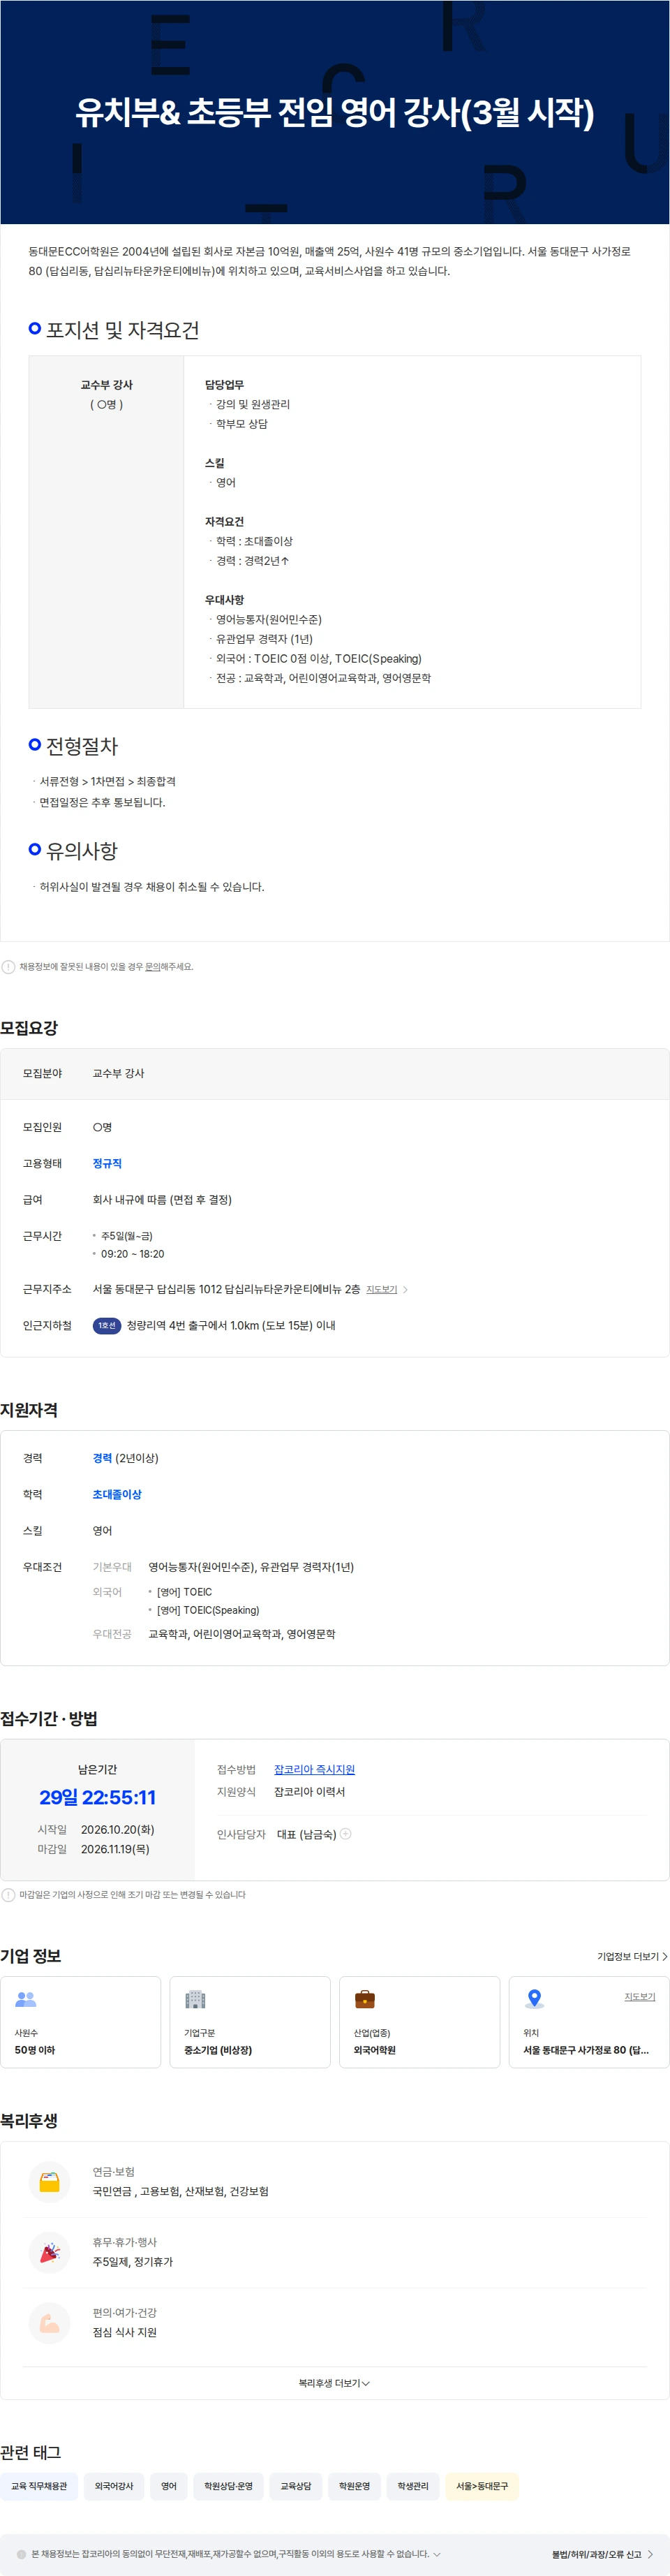
Task: Expand the 인사담당자 plus icon
Action: (x=345, y=1834)
